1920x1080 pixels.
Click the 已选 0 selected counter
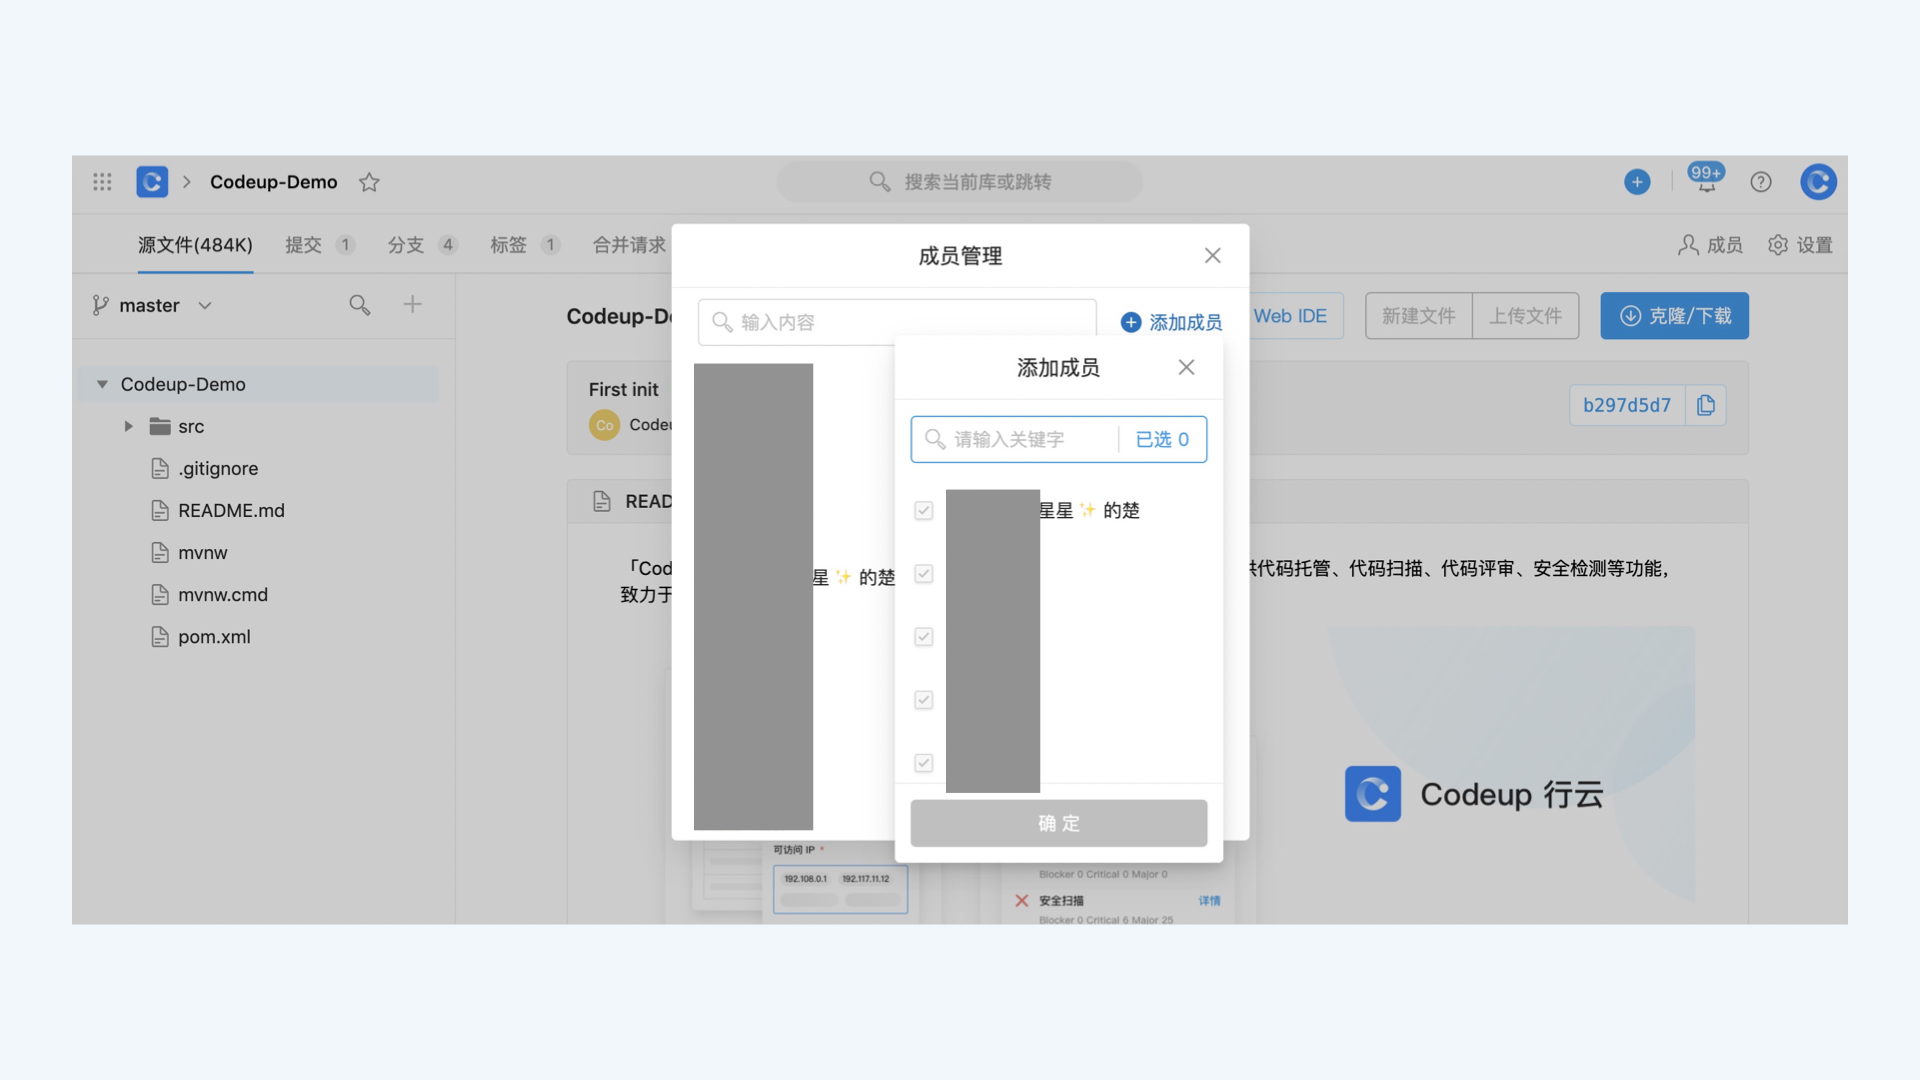[x=1162, y=439]
